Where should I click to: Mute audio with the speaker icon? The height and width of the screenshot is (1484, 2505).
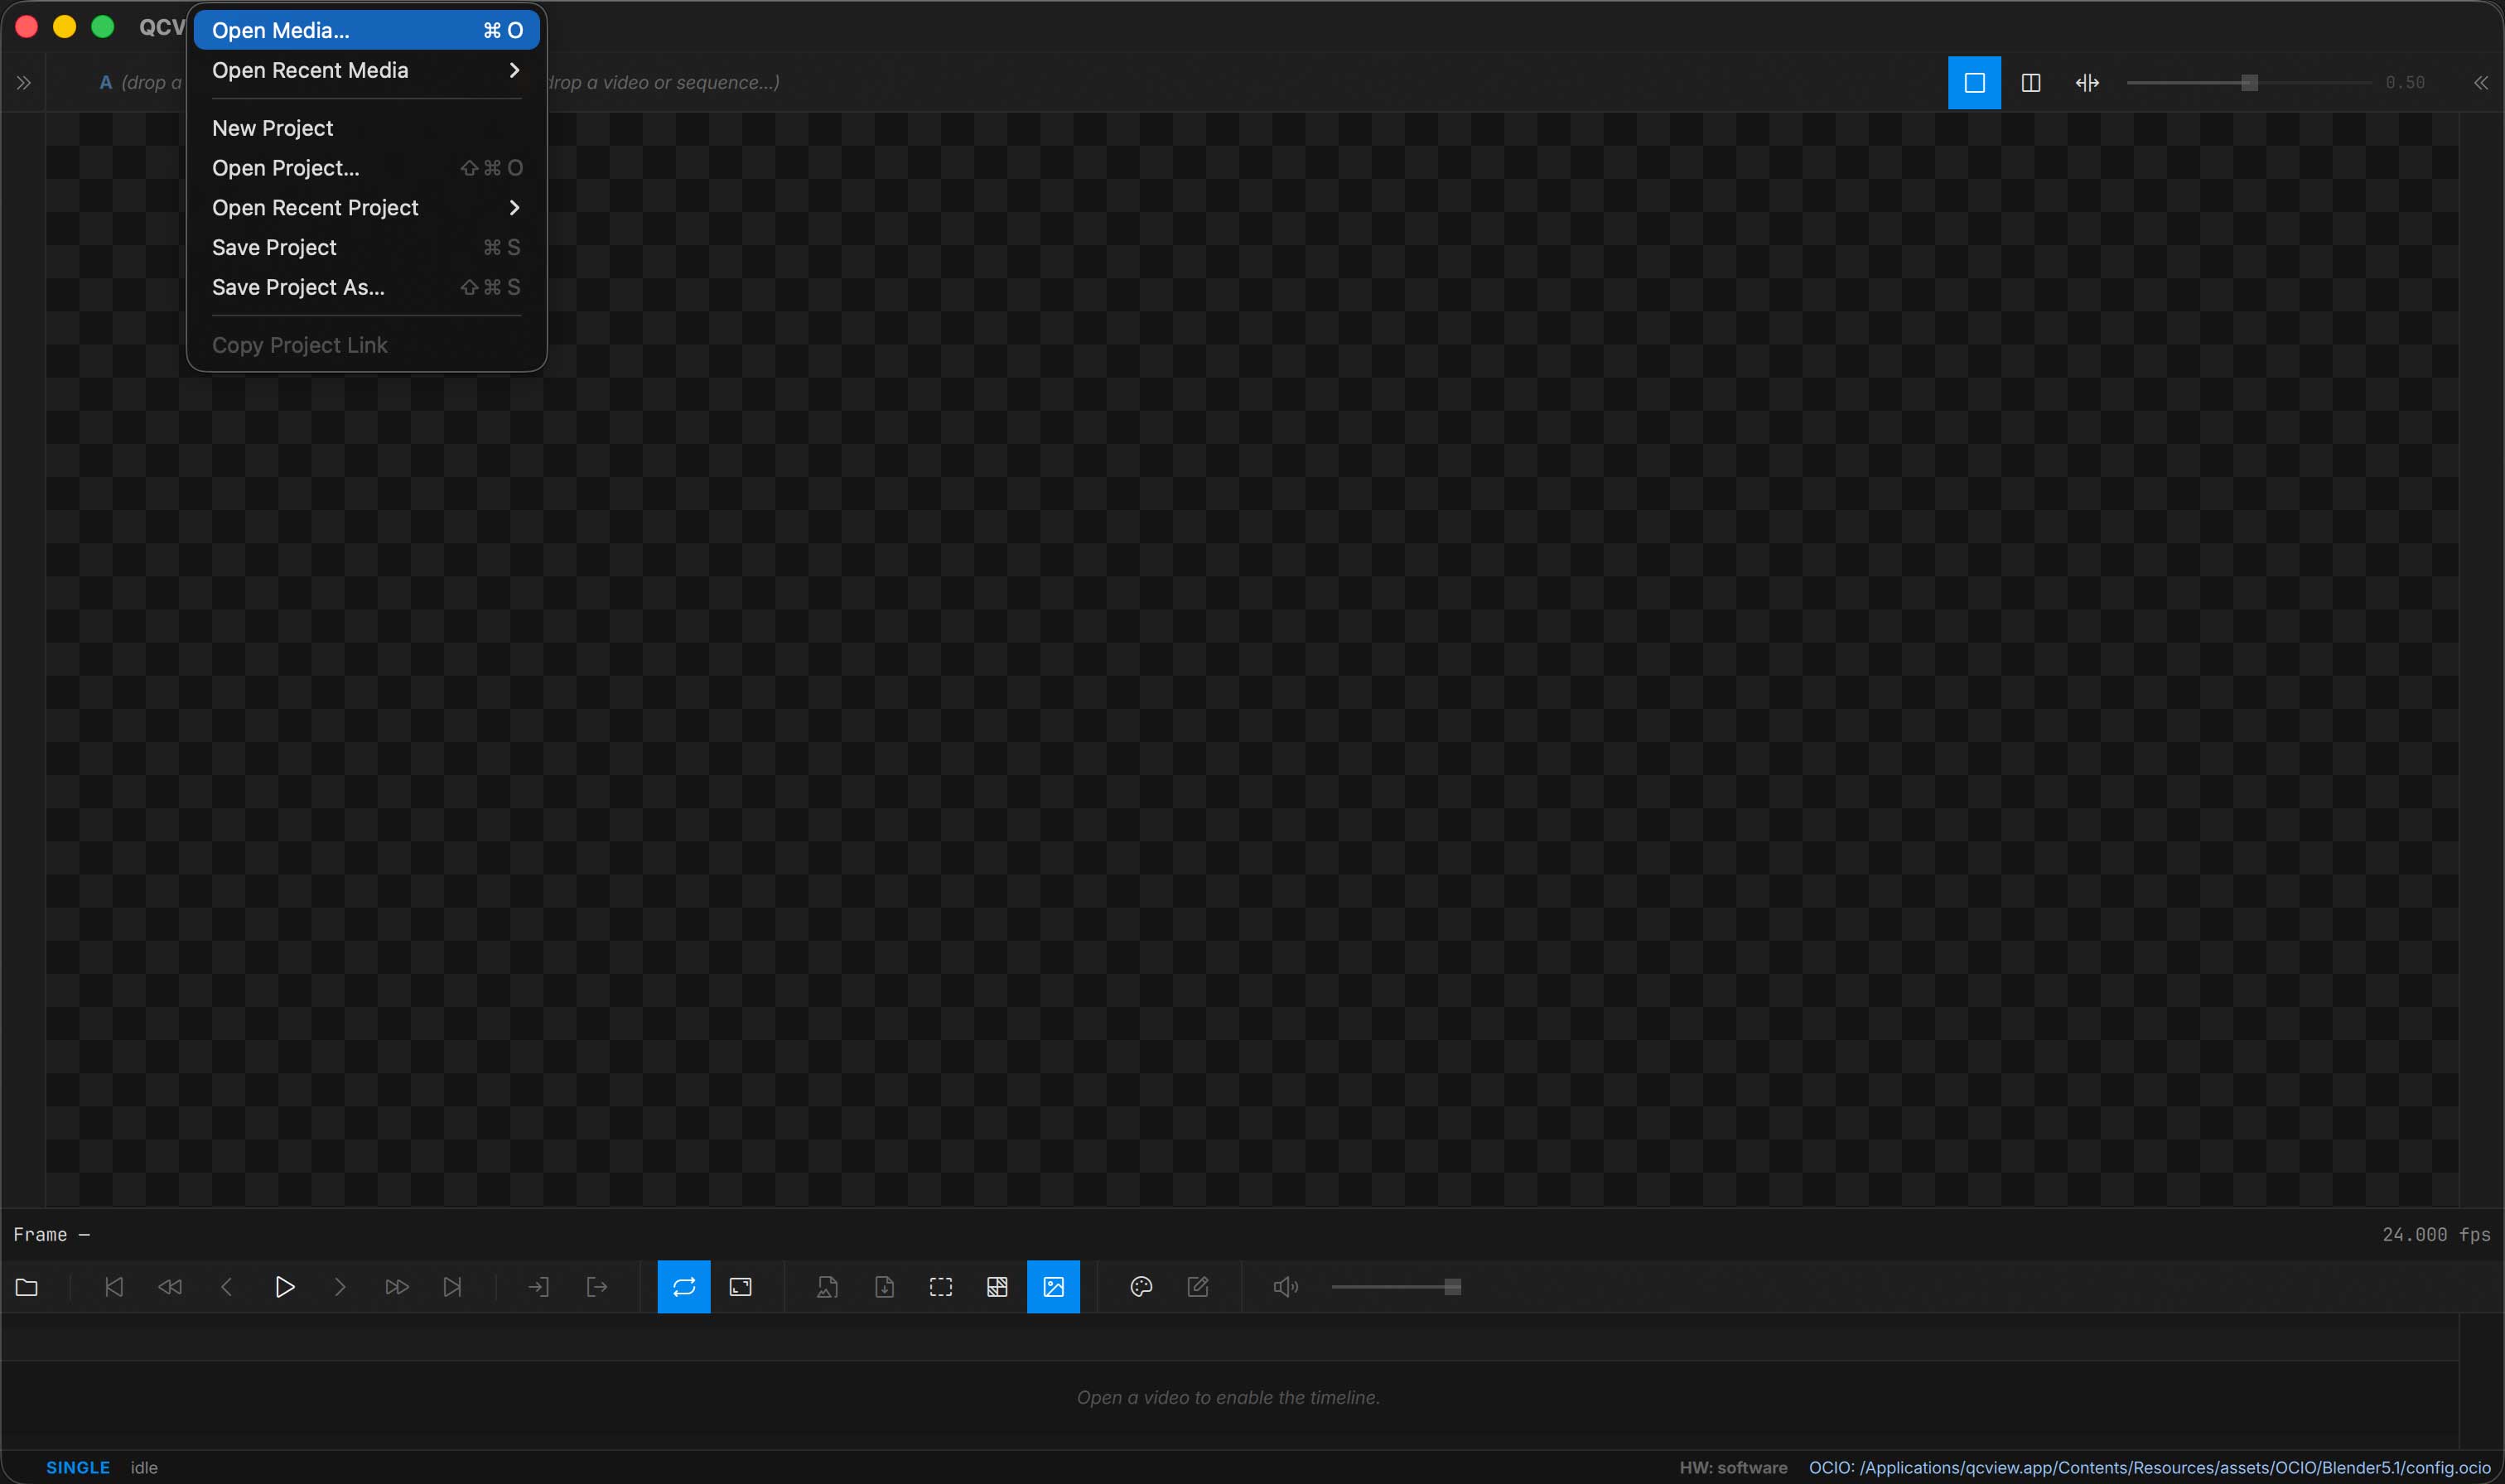coord(1286,1287)
